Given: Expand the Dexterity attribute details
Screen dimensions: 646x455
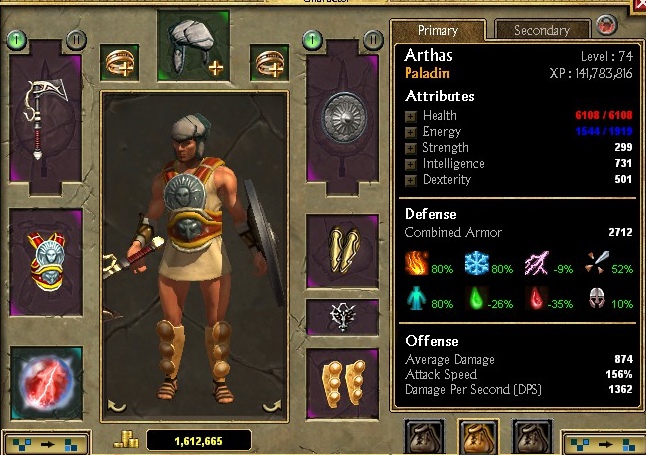Looking at the screenshot, I should coord(410,181).
